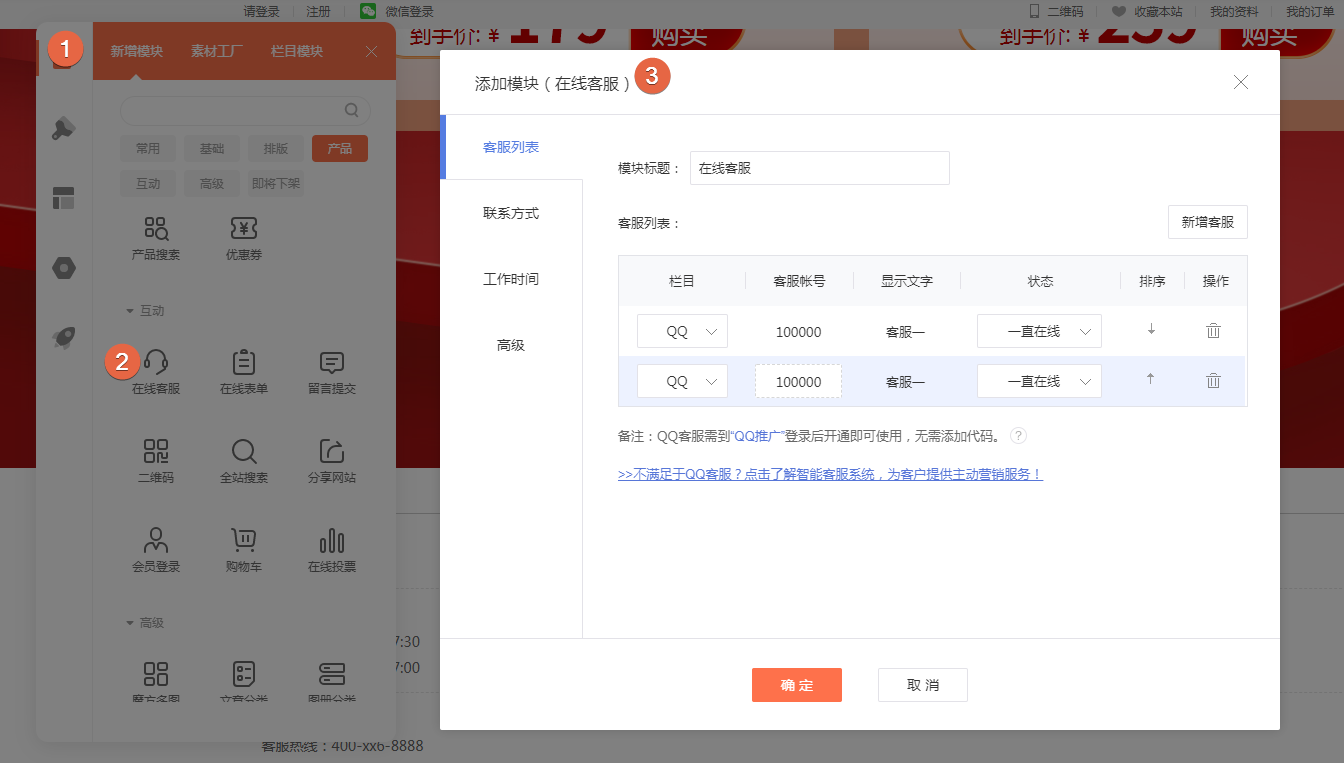
Task: Open the 栏目 QQ dropdown in first row
Action: [682, 331]
